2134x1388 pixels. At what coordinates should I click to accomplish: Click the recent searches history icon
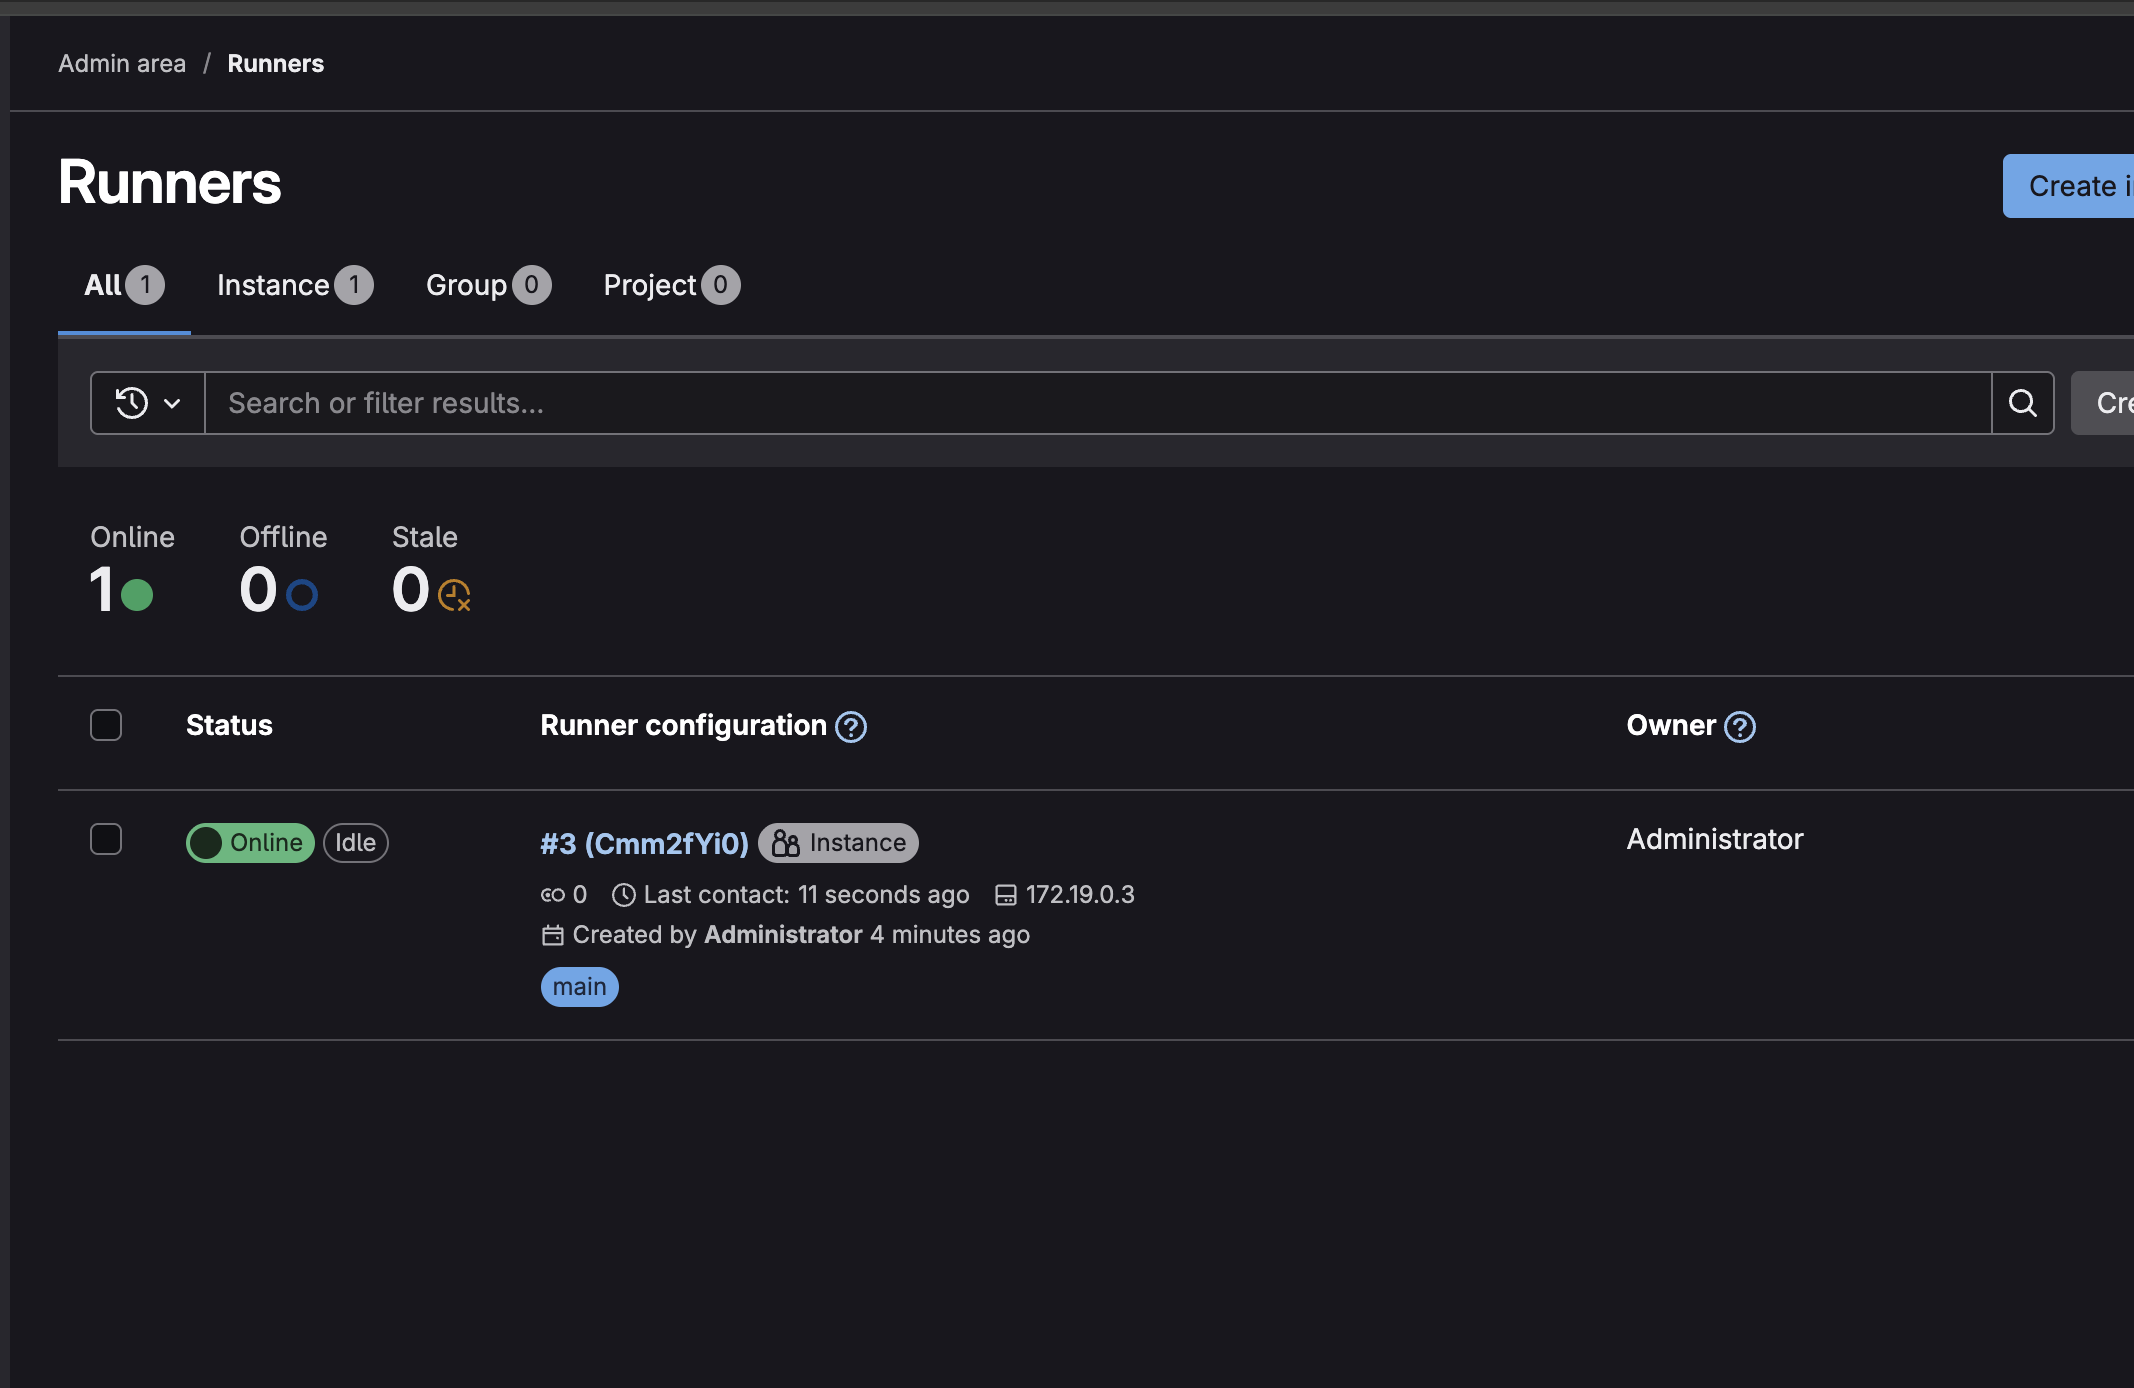tap(131, 402)
